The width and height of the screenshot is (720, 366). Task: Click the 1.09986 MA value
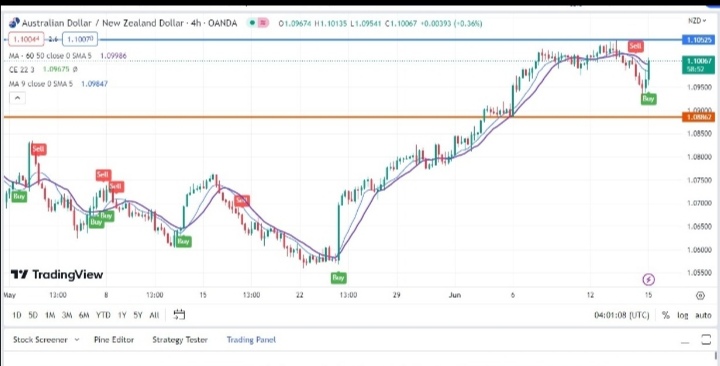(113, 56)
